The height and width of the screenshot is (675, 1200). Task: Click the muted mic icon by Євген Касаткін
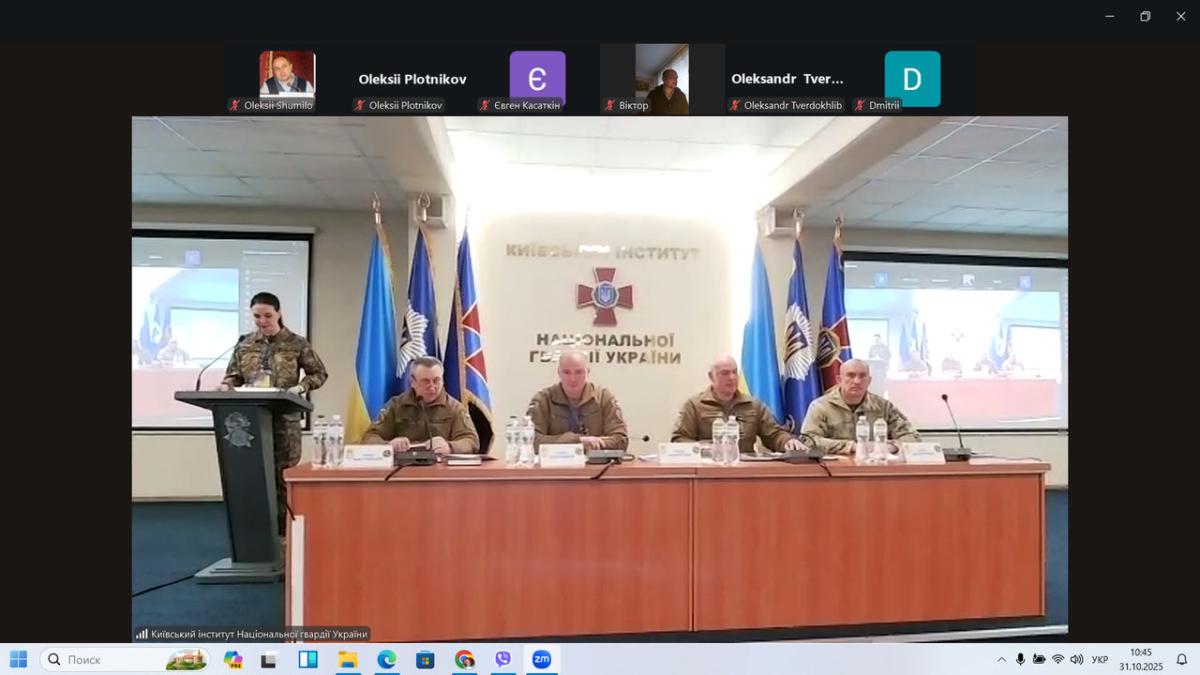485,105
